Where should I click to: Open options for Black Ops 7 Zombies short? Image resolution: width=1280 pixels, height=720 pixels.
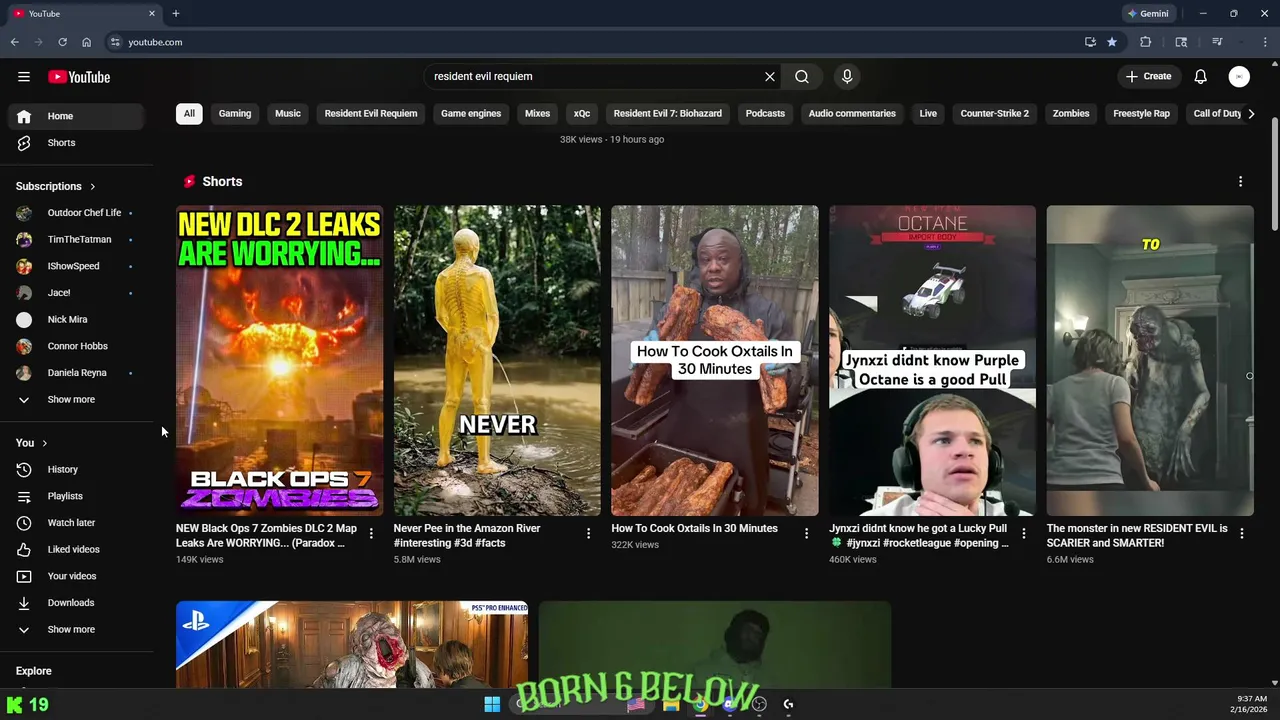(x=371, y=534)
